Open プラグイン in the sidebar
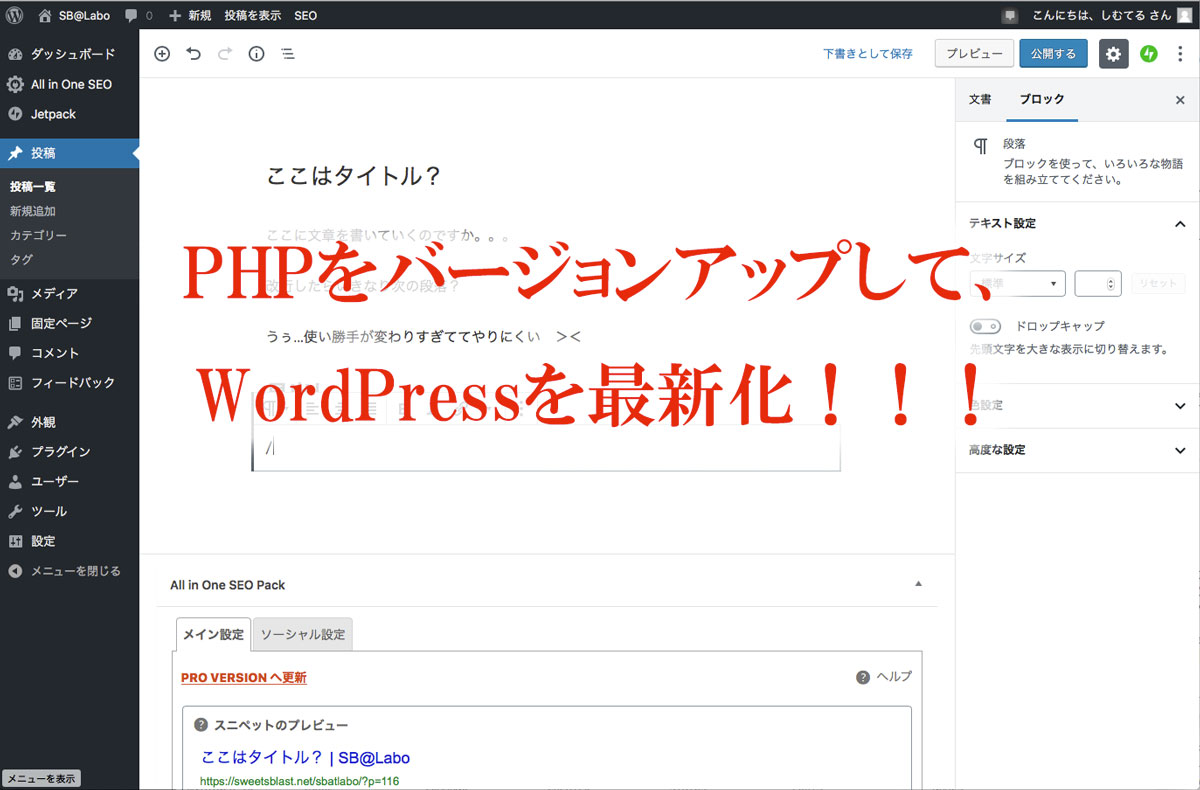1200x790 pixels. [x=69, y=451]
